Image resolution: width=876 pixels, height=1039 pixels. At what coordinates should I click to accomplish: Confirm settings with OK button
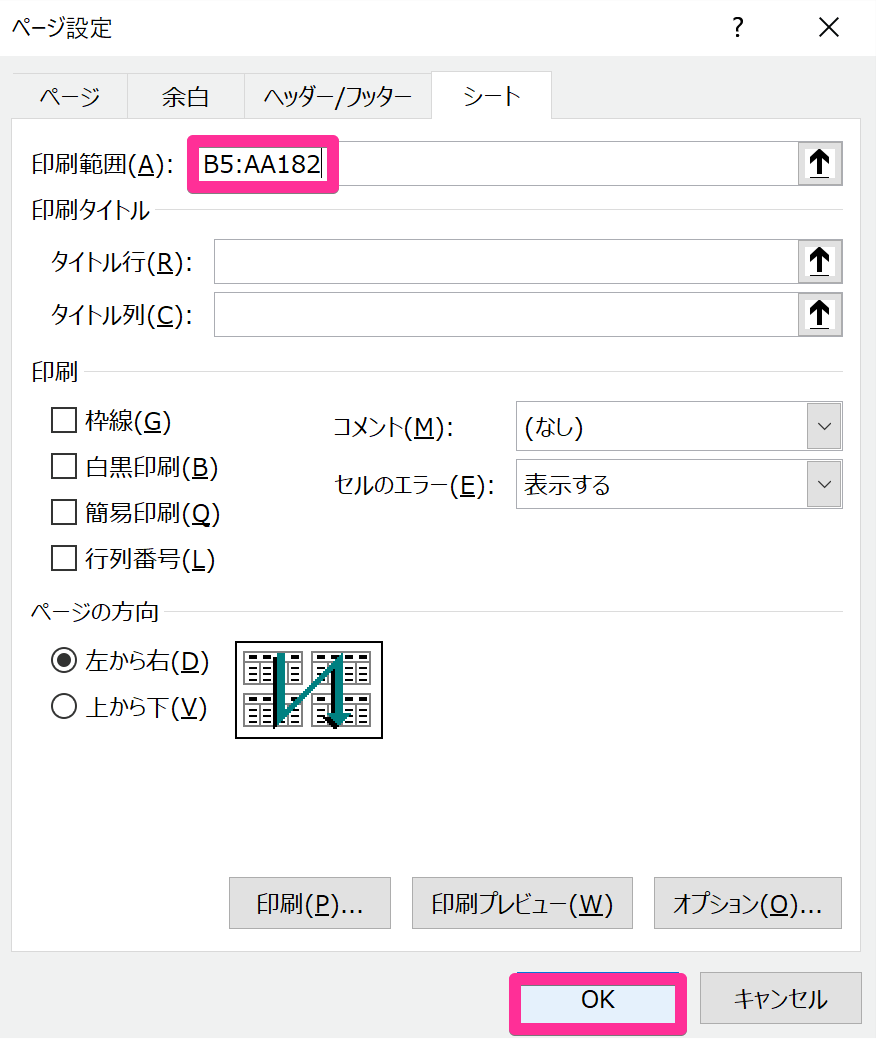598,999
